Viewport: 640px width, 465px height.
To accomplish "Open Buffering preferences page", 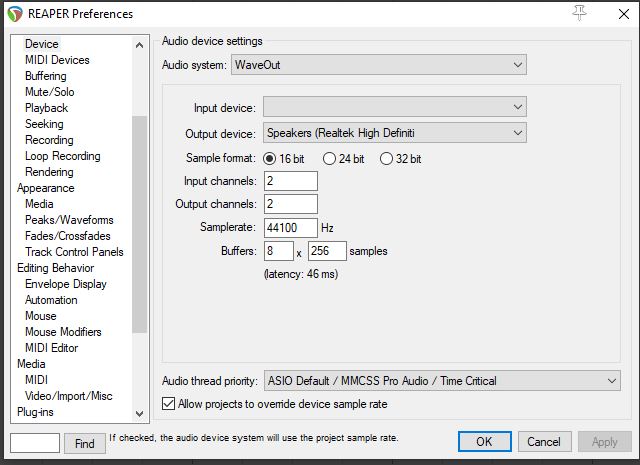I will coord(45,76).
